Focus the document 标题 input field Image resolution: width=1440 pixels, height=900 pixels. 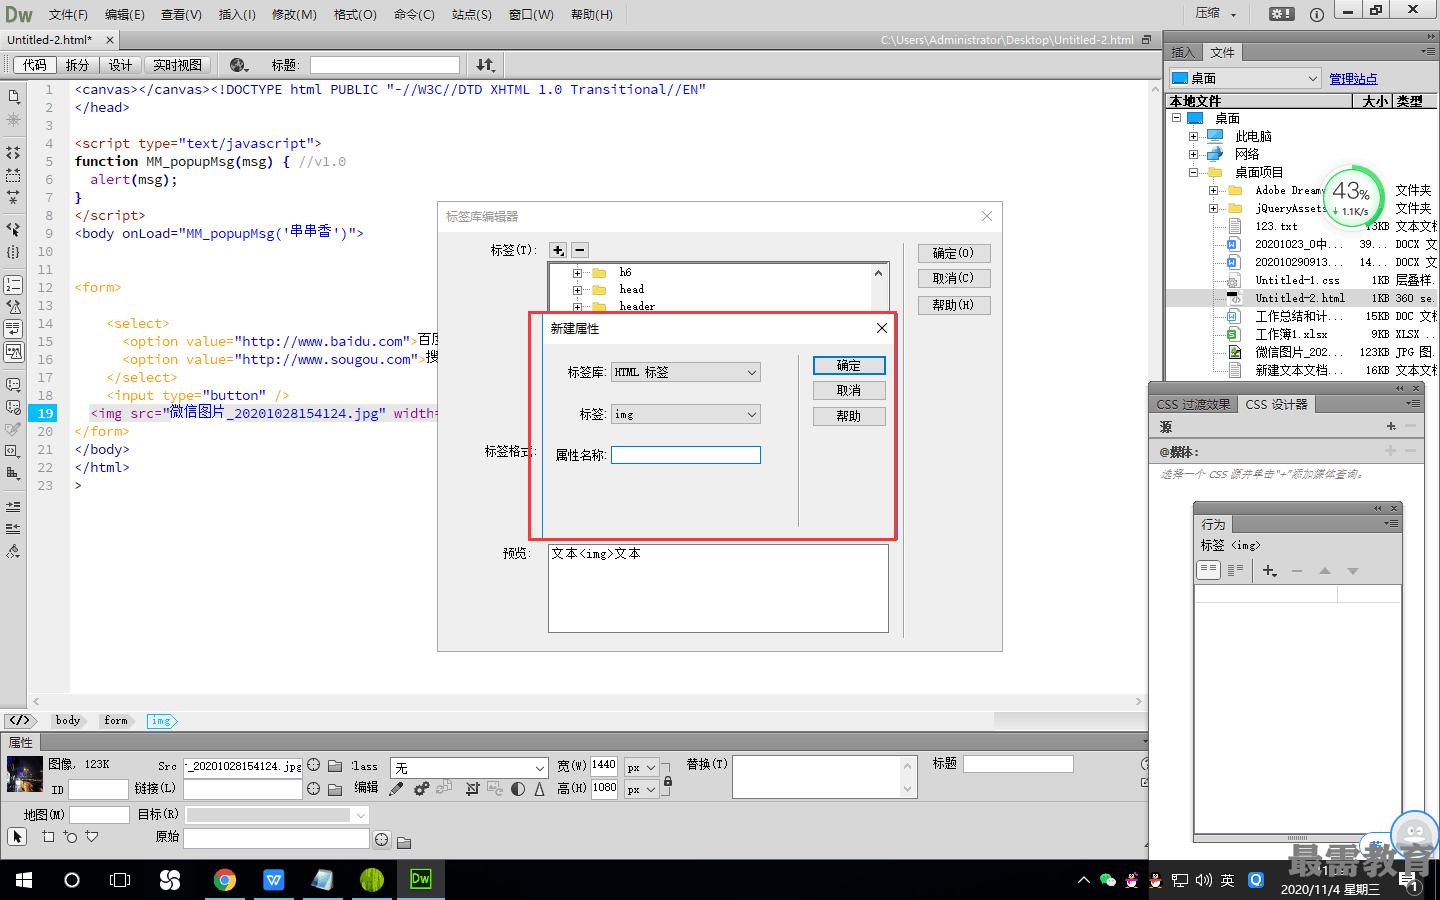(x=385, y=65)
